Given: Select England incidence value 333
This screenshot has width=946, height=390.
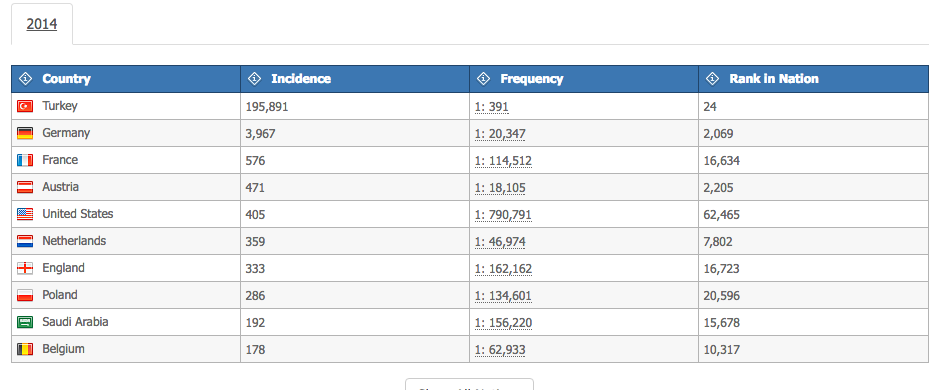Looking at the screenshot, I should click(x=255, y=269).
